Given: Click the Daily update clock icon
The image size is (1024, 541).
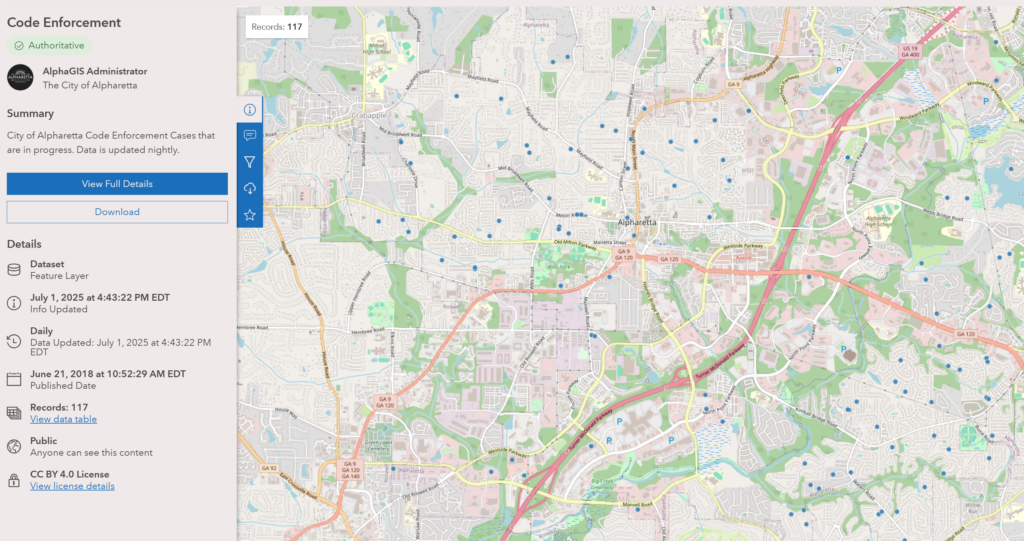Looking at the screenshot, I should coord(14,342).
